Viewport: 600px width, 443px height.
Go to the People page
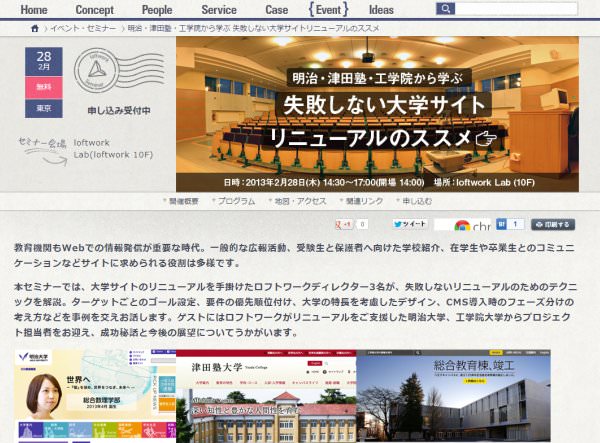pos(157,10)
